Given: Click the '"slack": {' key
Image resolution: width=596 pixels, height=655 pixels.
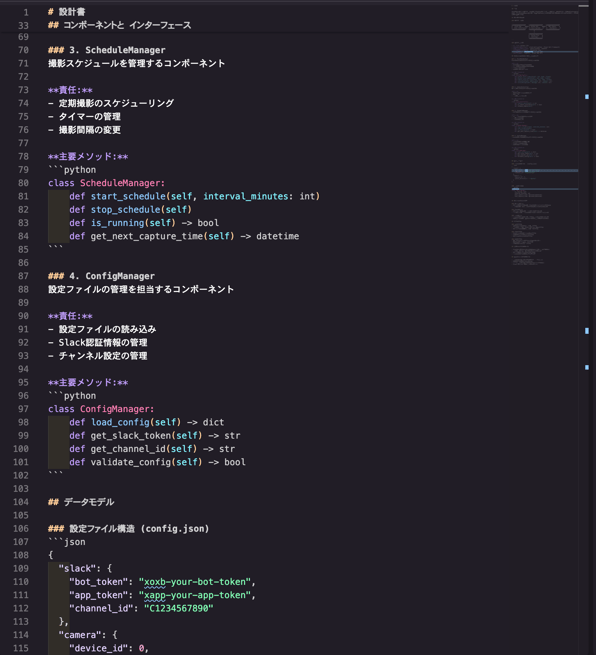Looking at the screenshot, I should [x=85, y=569].
